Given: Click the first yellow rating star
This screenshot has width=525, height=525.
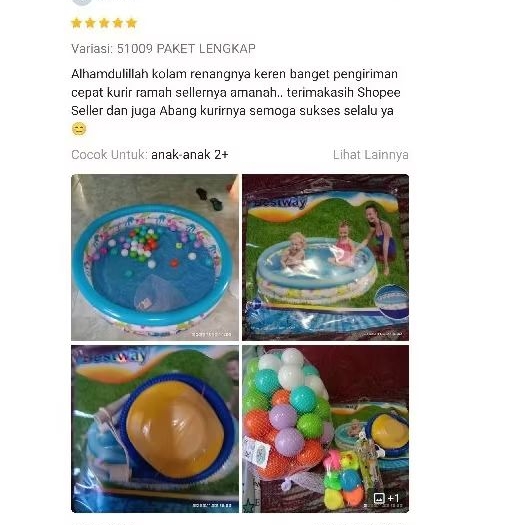Looking at the screenshot, I should (76, 23).
